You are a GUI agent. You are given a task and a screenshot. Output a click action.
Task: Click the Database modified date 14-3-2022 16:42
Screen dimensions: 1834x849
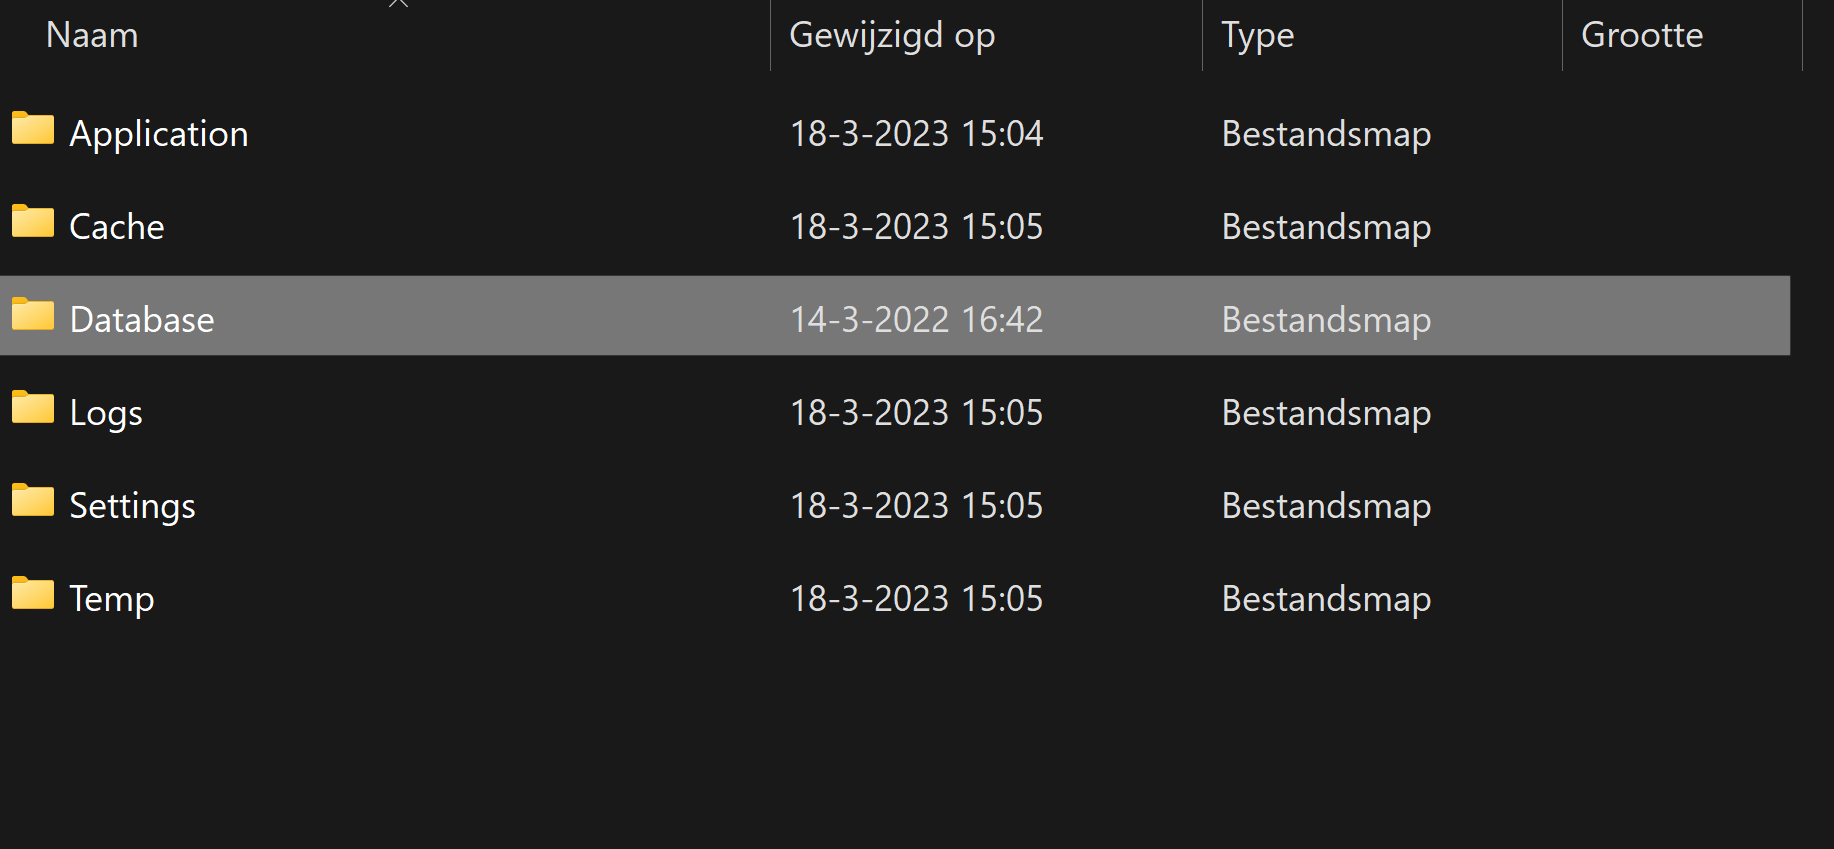click(916, 320)
